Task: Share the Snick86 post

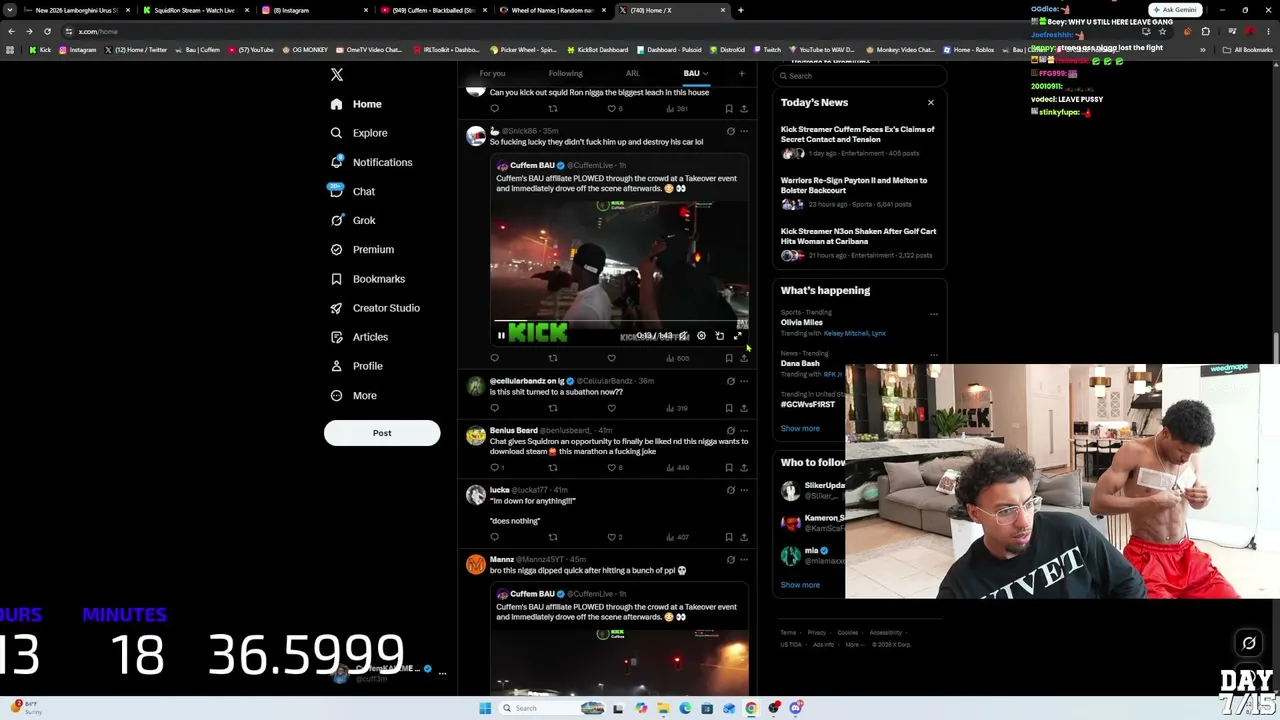Action: coord(744,358)
